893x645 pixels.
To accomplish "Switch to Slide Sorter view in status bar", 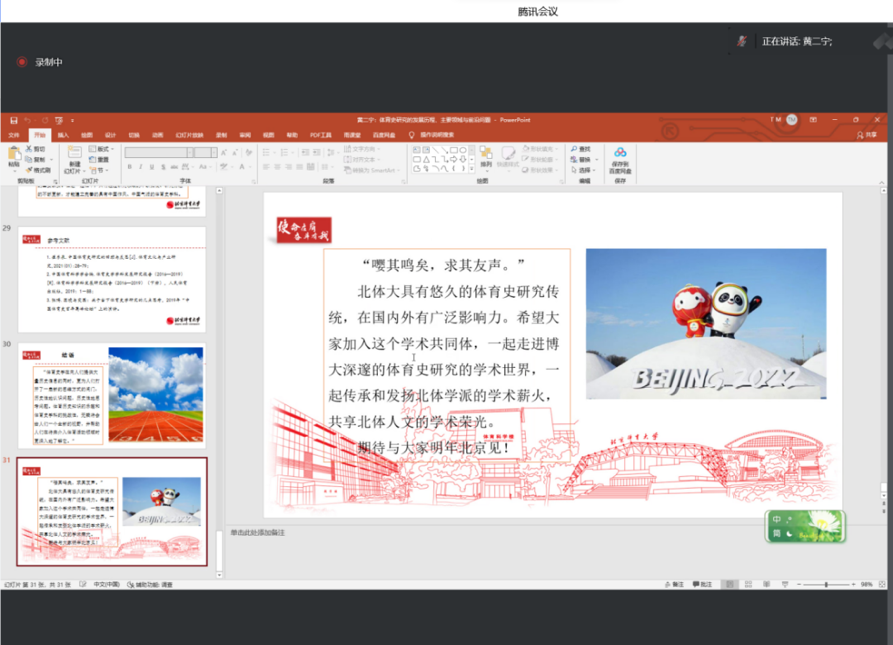I will [749, 583].
